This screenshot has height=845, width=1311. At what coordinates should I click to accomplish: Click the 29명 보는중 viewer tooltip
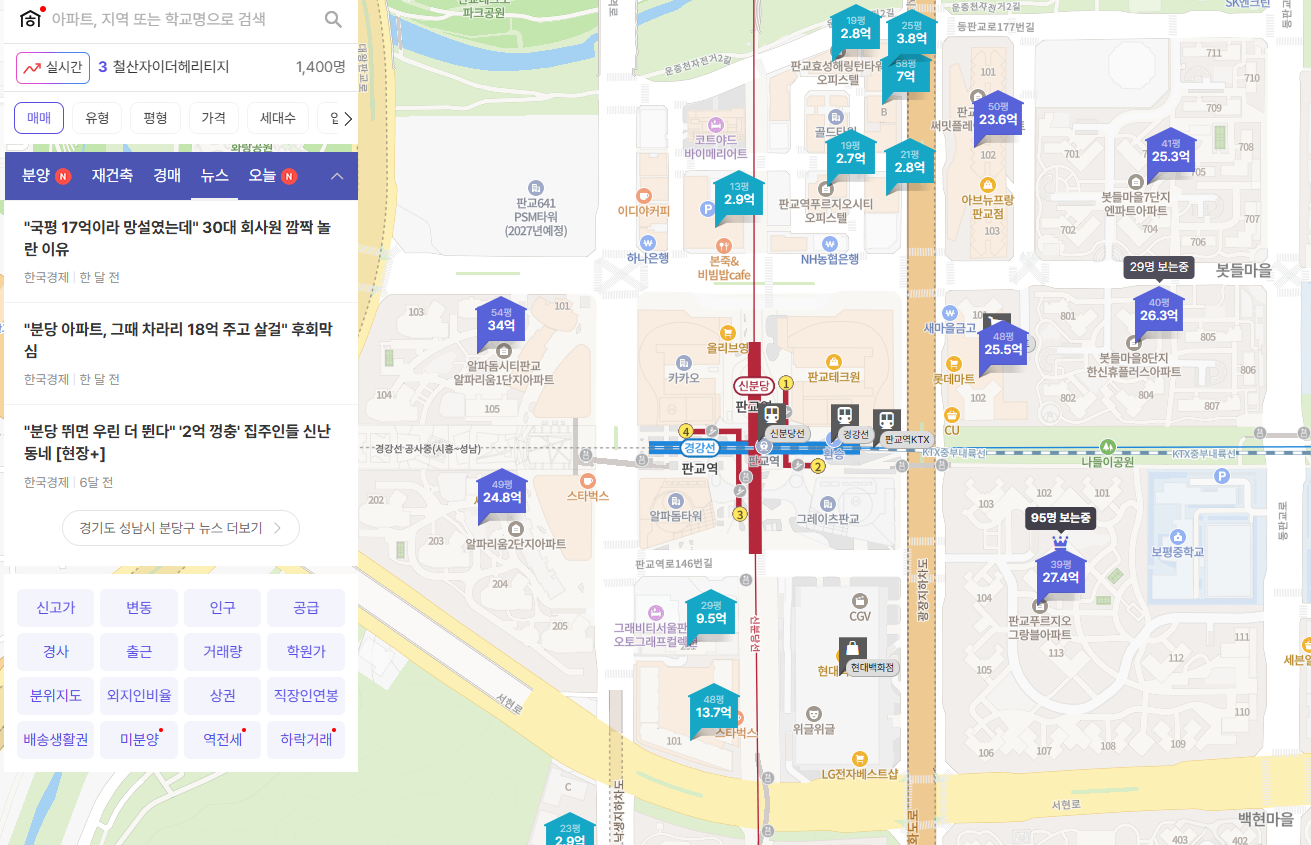1160,267
